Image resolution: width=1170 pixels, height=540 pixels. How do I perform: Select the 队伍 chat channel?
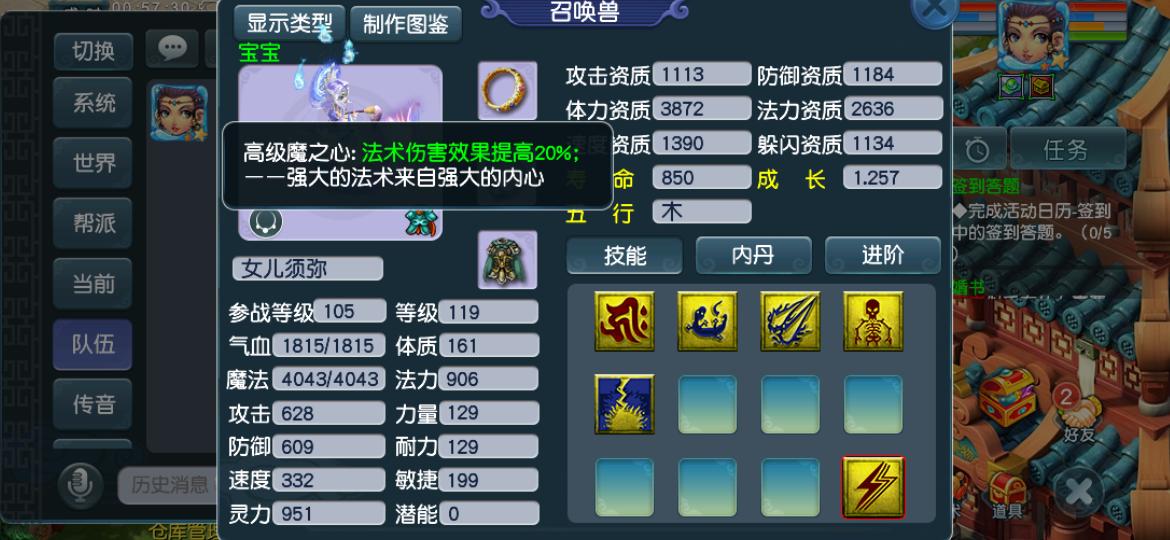(93, 344)
